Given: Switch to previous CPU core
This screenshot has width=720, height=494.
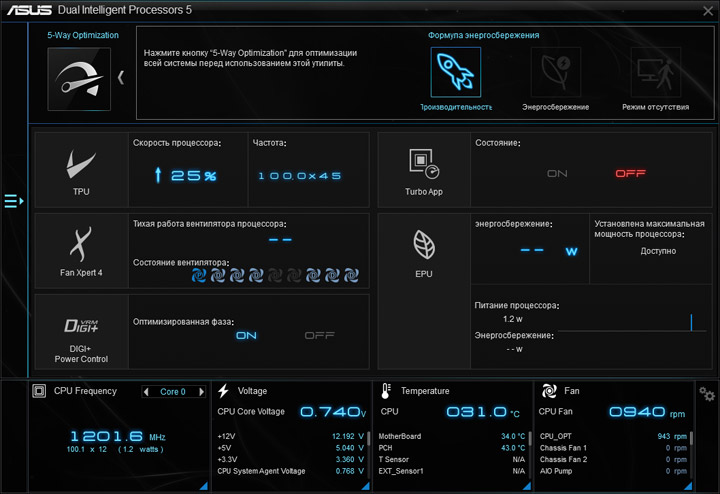Looking at the screenshot, I should coord(146,392).
